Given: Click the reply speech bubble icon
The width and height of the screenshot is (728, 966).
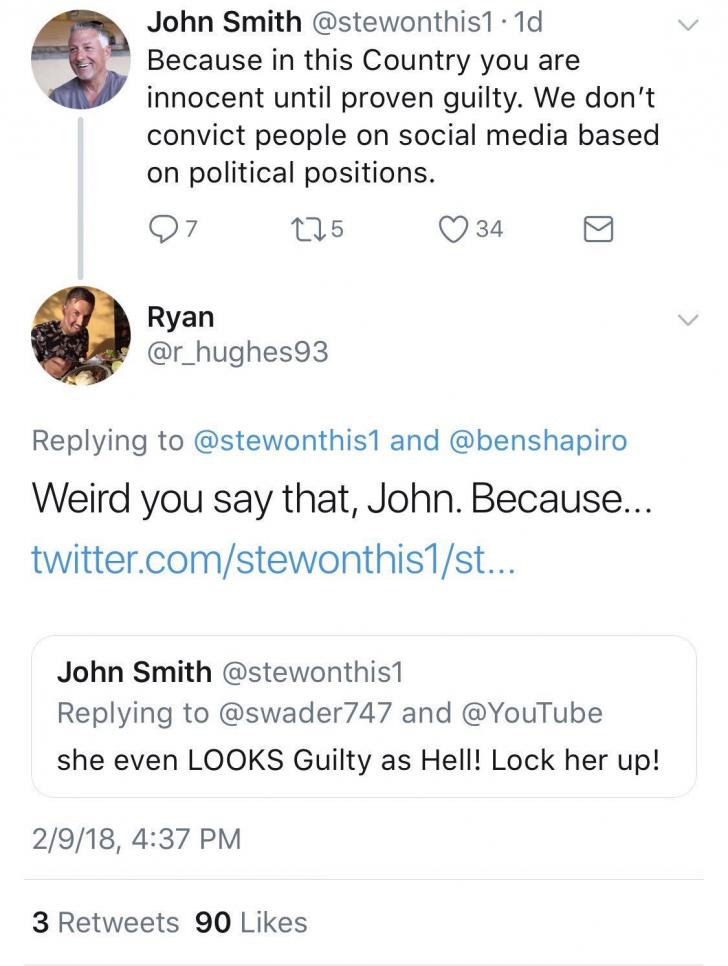Looking at the screenshot, I should (166, 229).
